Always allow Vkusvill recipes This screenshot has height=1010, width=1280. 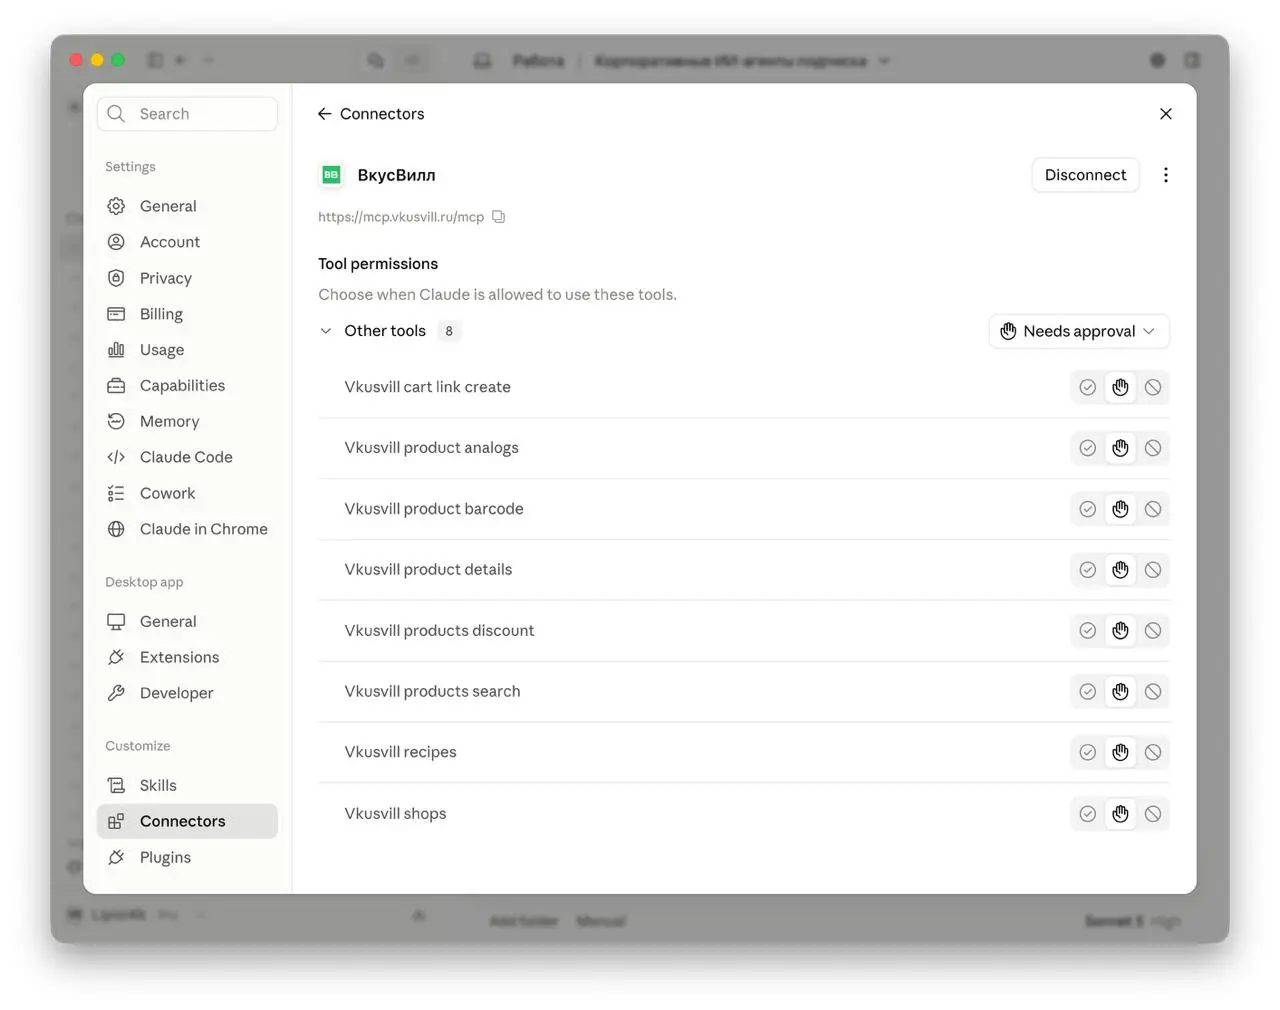coord(1087,753)
